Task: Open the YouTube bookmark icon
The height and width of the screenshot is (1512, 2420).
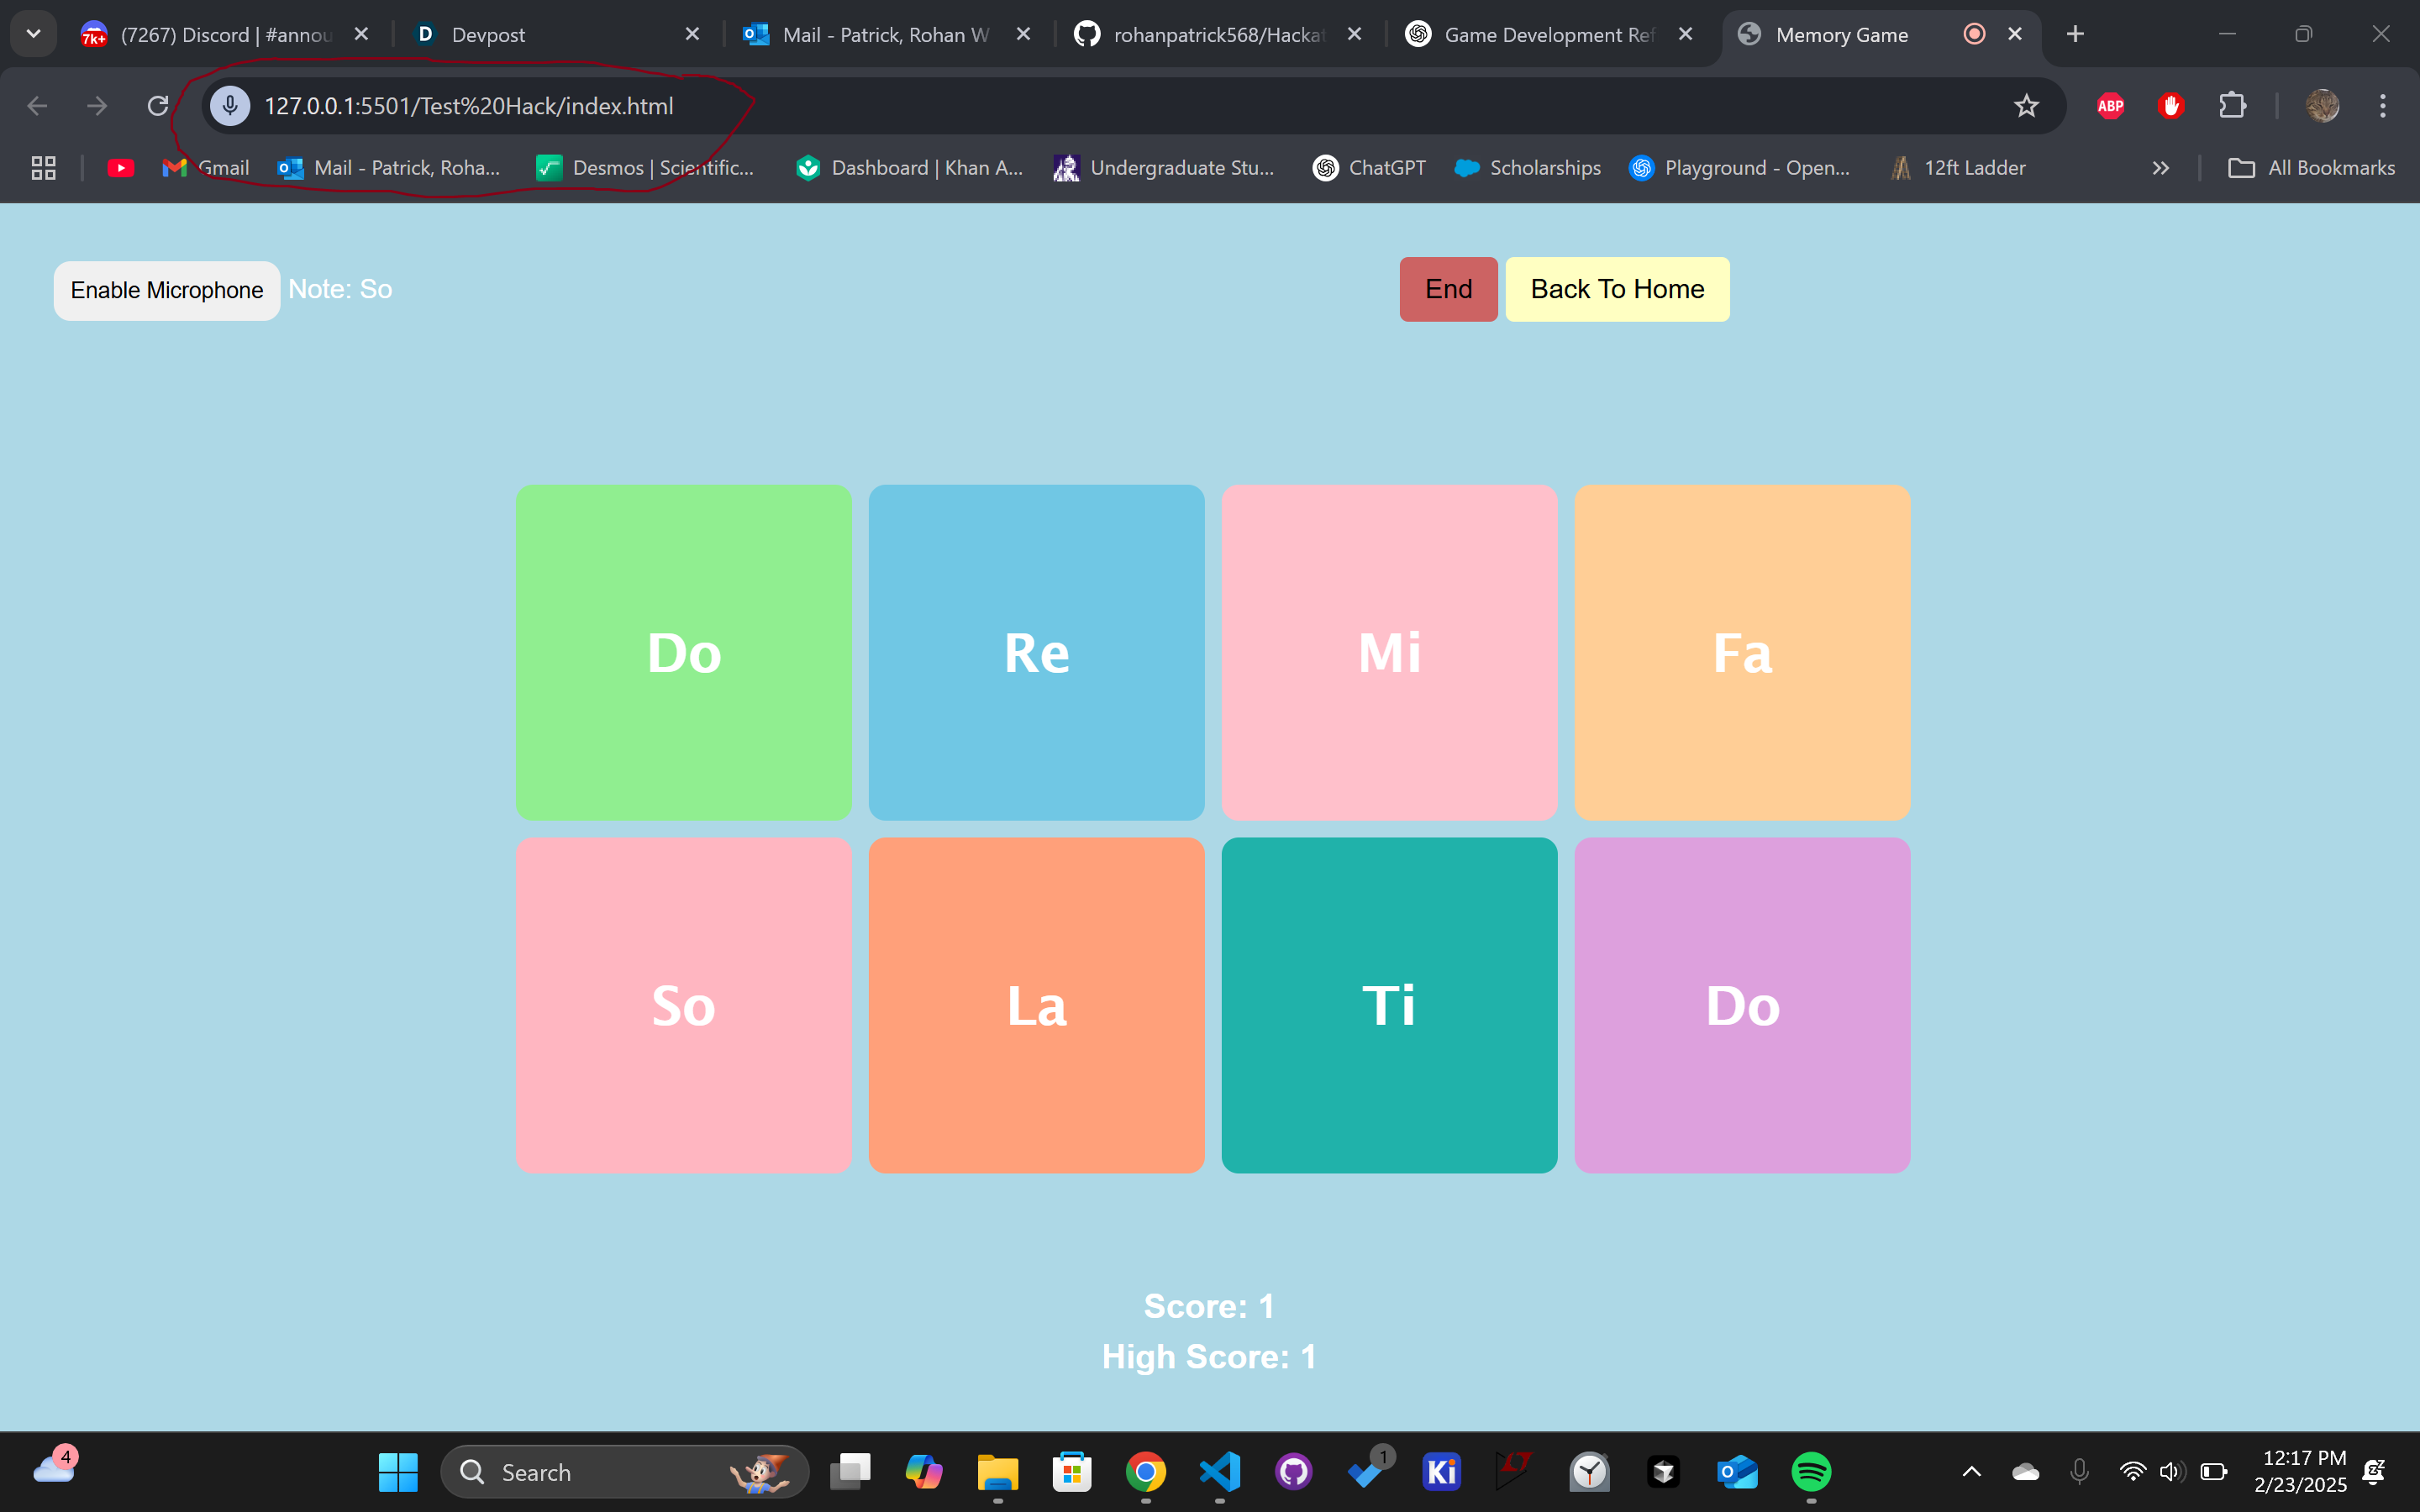Action: coord(121,168)
